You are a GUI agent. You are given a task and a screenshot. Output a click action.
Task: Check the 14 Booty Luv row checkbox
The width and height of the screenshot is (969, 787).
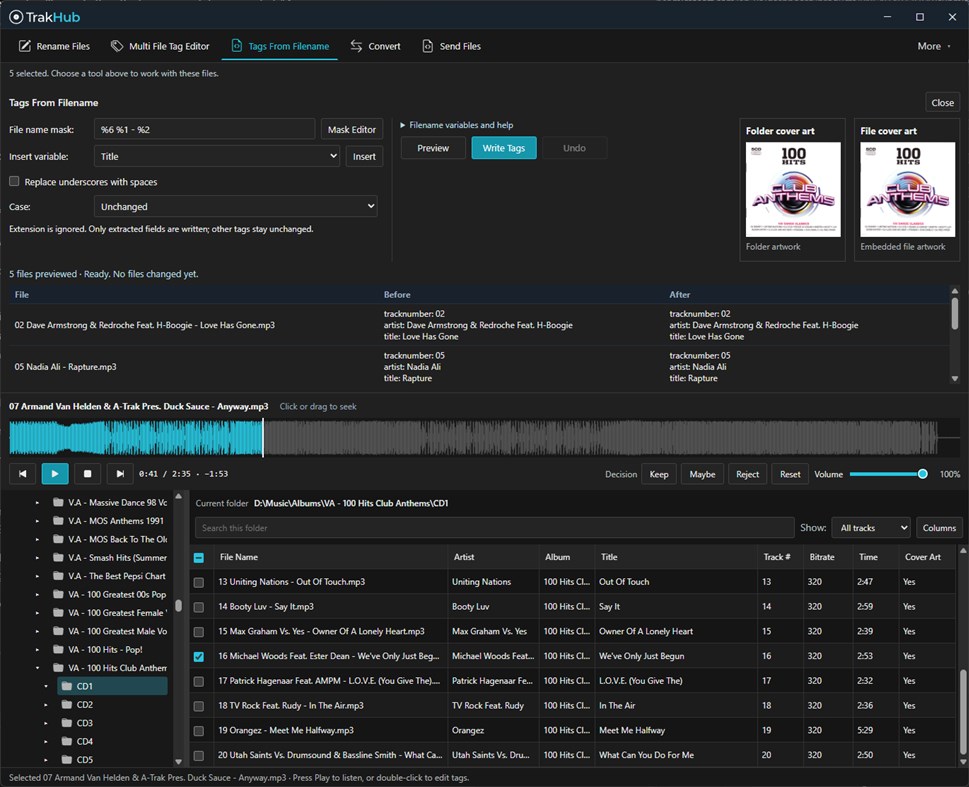click(199, 607)
